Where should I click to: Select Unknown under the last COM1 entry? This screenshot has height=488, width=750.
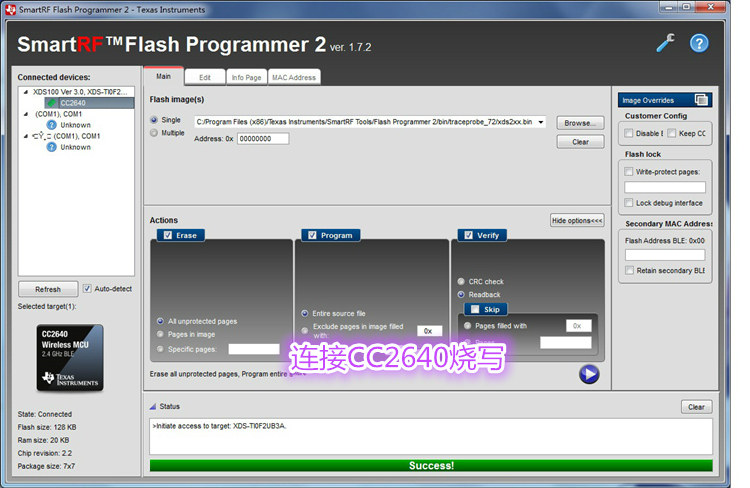75,147
